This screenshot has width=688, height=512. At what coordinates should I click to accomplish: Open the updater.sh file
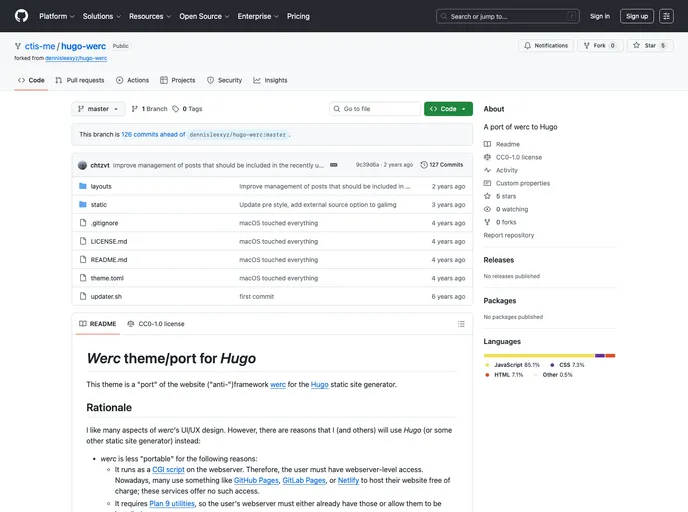[x=106, y=296]
